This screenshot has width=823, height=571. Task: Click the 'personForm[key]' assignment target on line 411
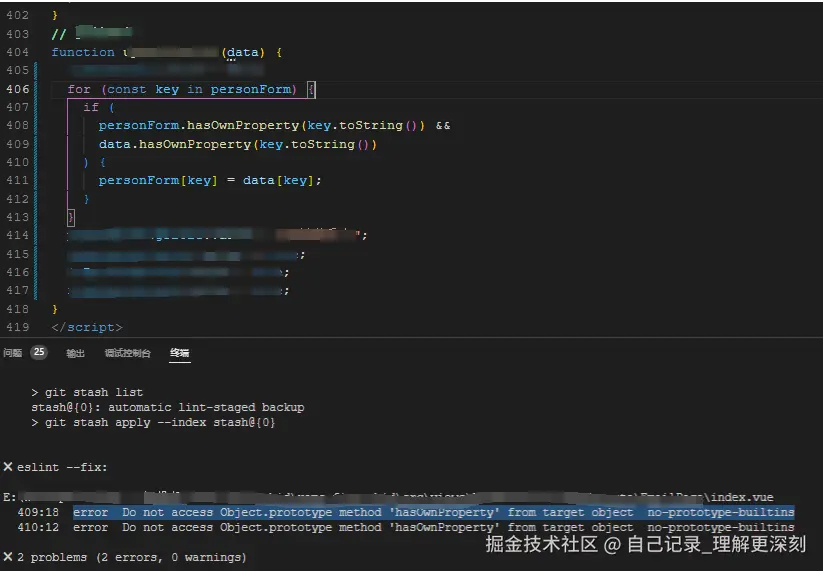click(158, 181)
